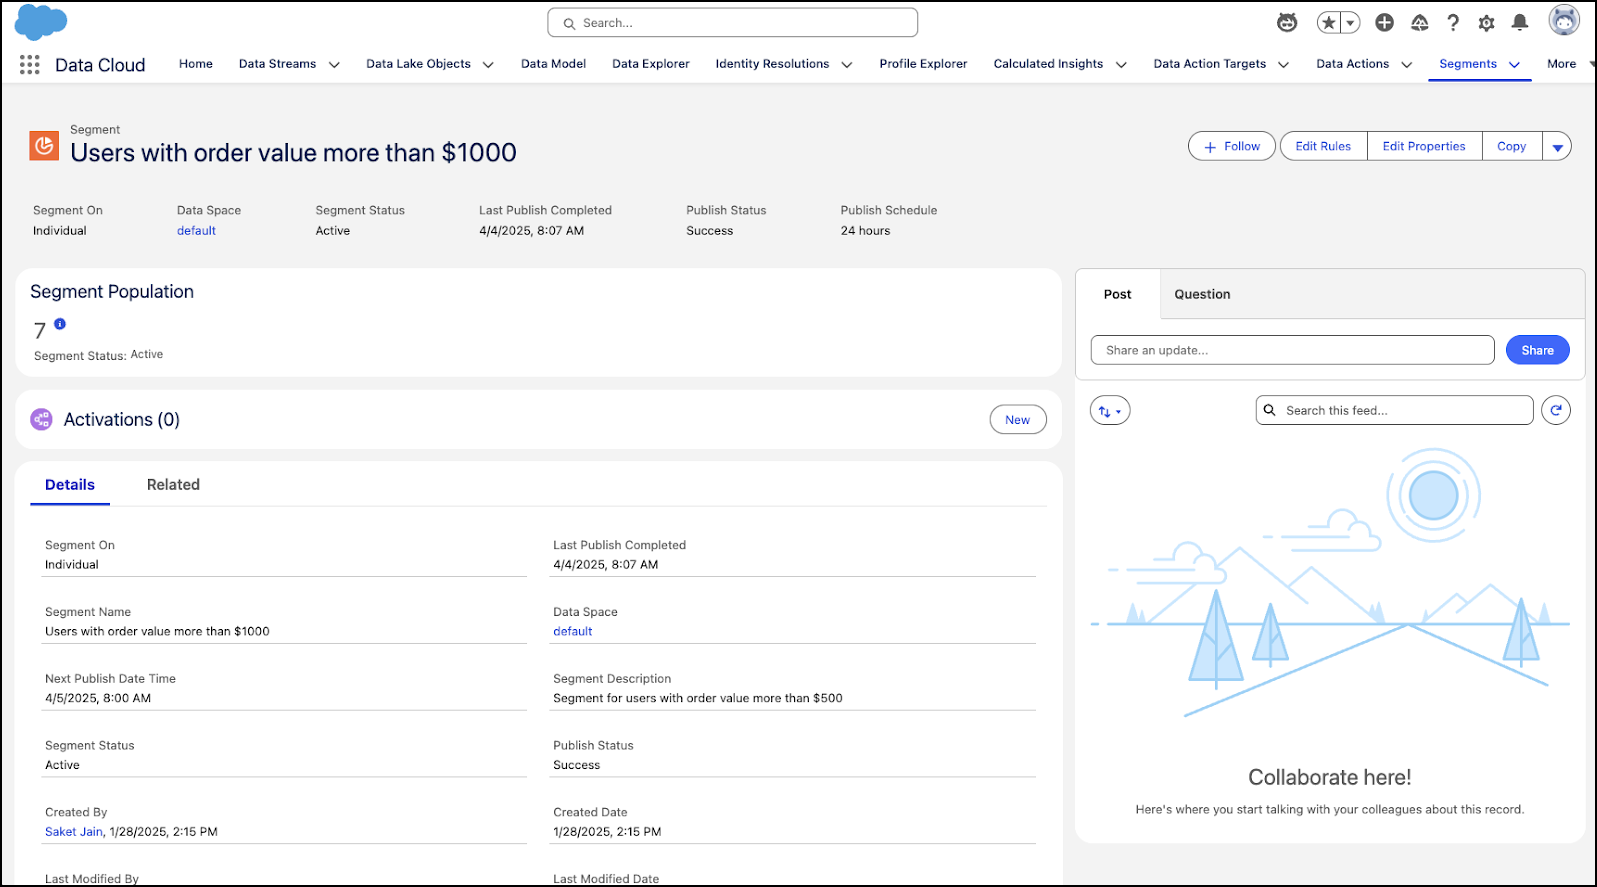This screenshot has width=1597, height=887.
Task: Open the Identity Resolutions tab
Action: 772,64
